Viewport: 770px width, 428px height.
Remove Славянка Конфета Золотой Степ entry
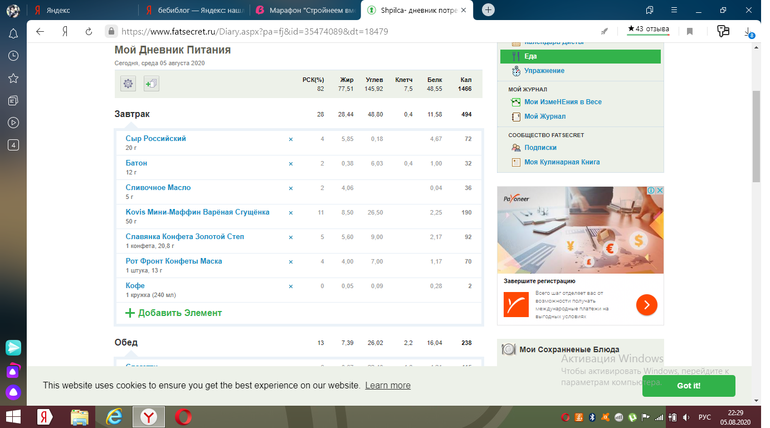pyautogui.click(x=291, y=238)
